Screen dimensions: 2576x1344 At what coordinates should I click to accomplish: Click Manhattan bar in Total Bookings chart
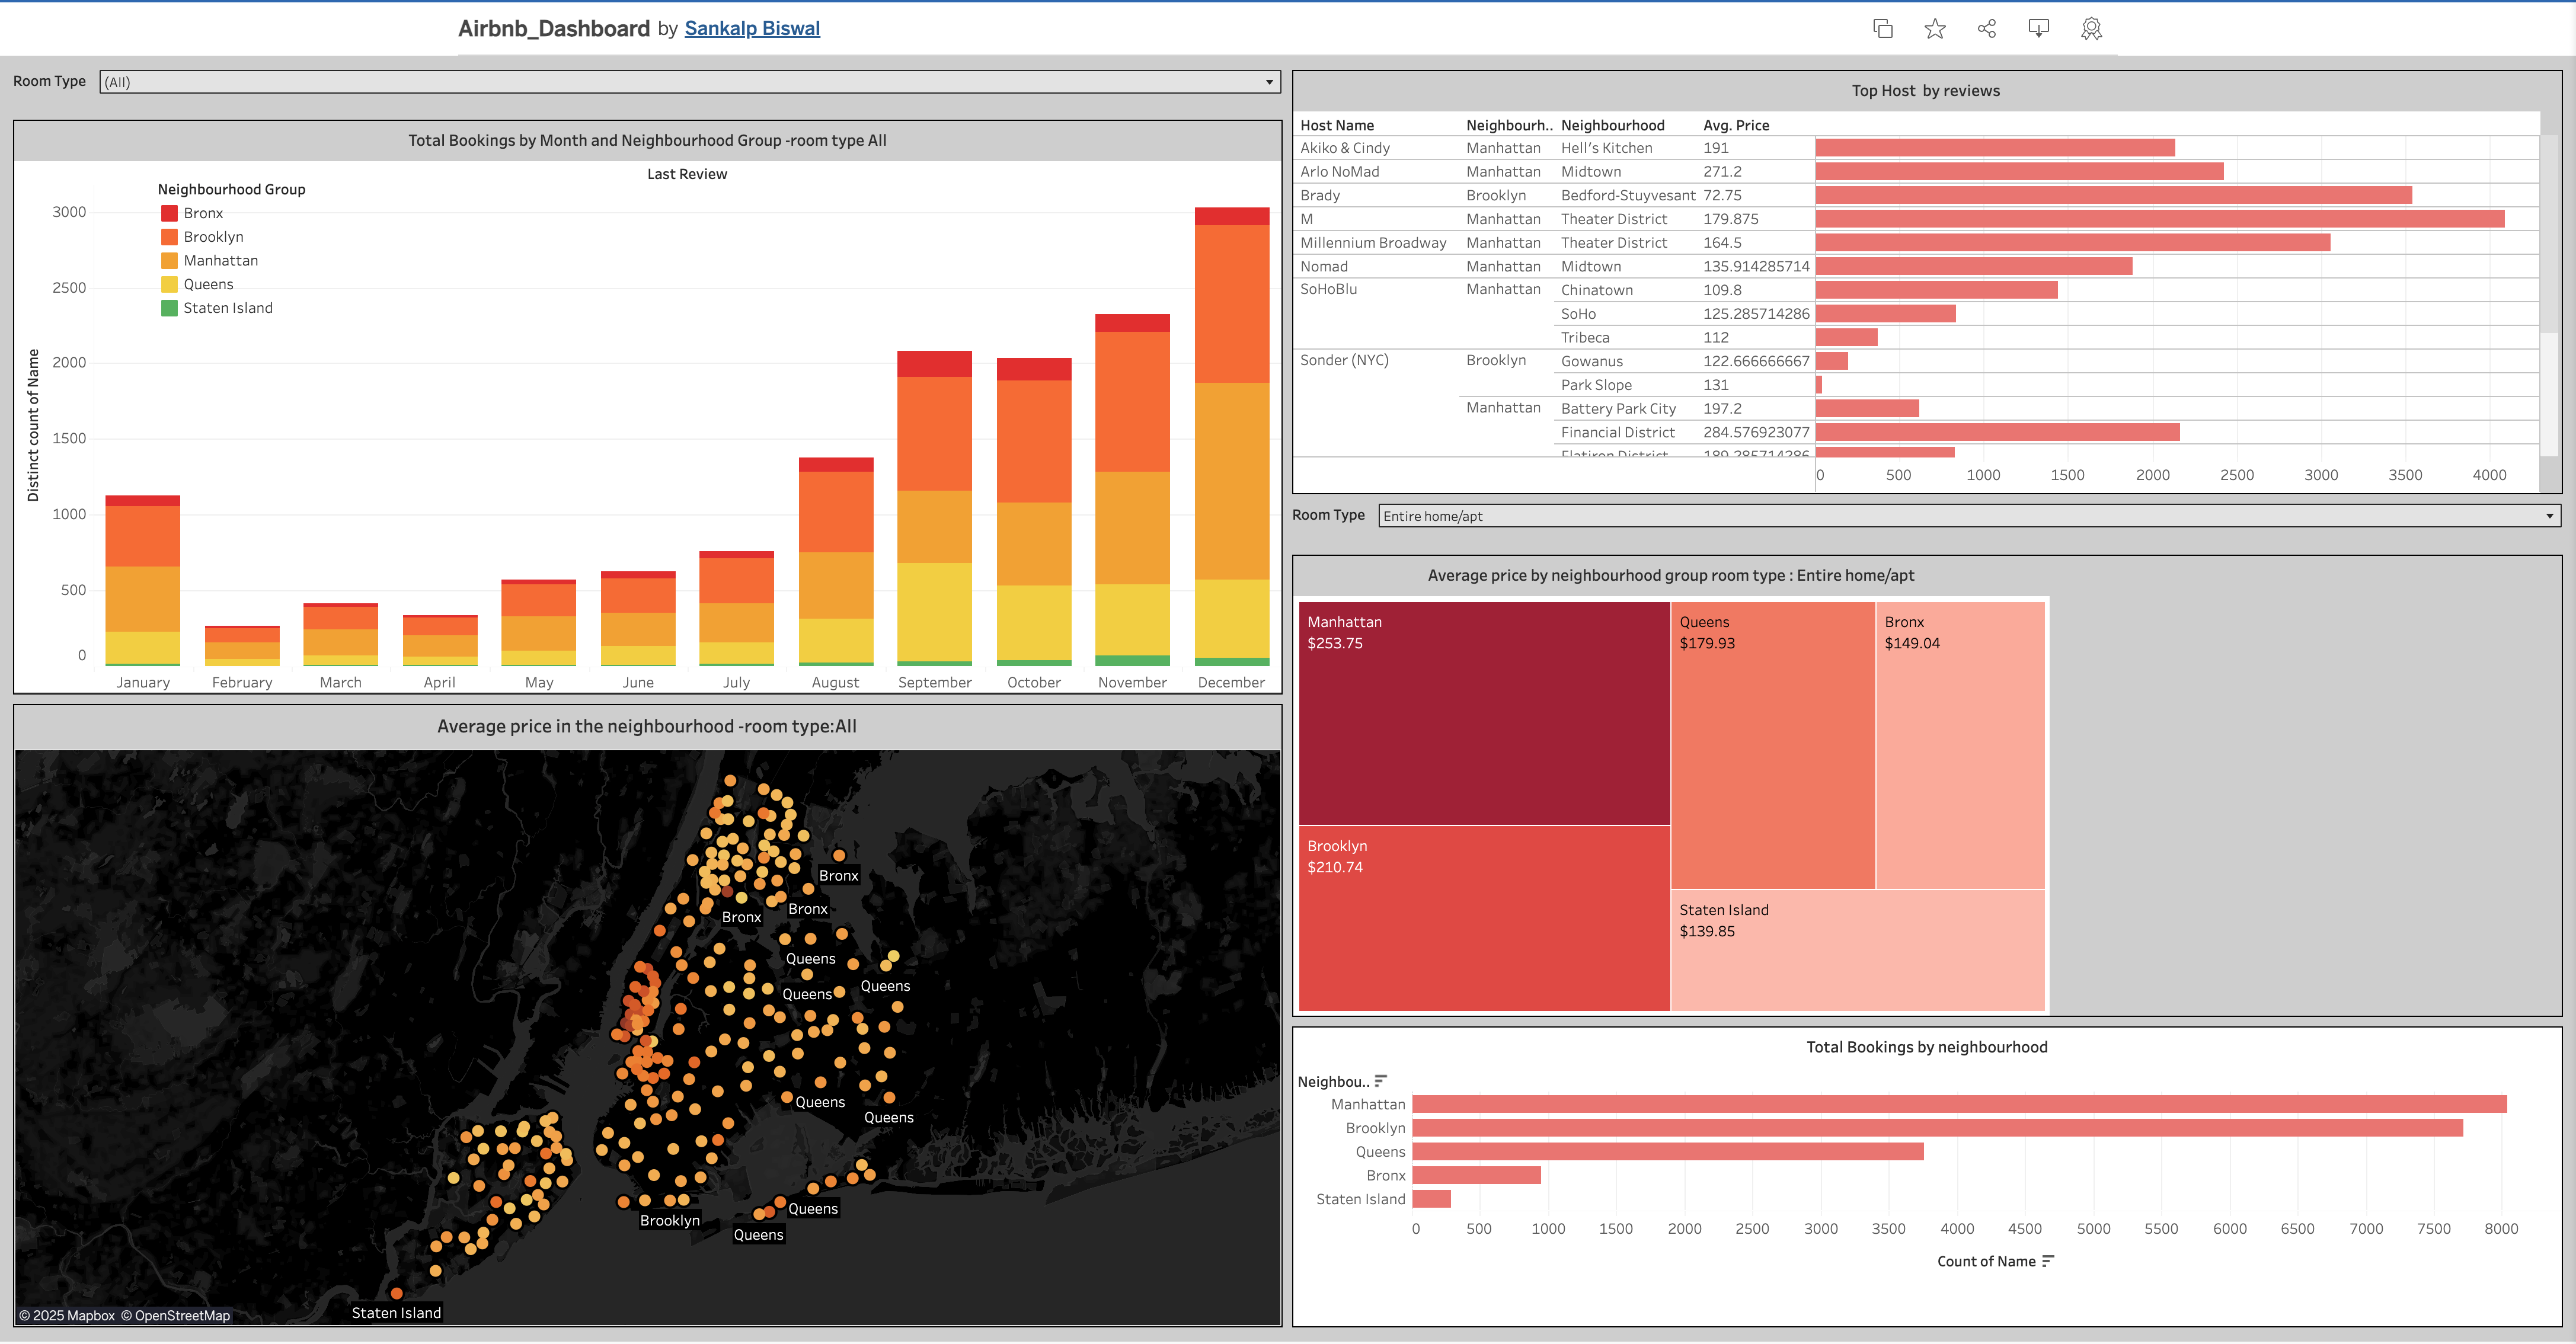[x=1959, y=1104]
